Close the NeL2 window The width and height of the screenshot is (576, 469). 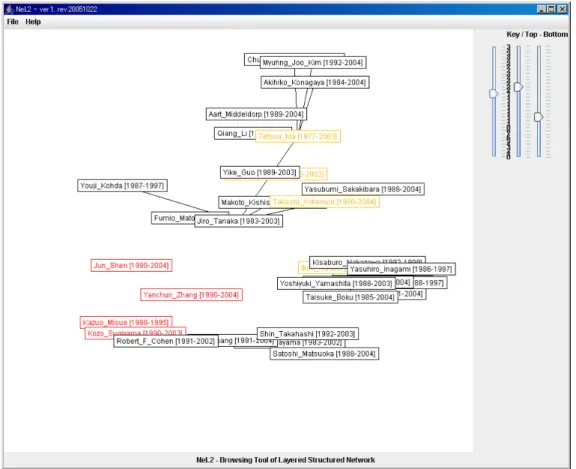point(562,9)
